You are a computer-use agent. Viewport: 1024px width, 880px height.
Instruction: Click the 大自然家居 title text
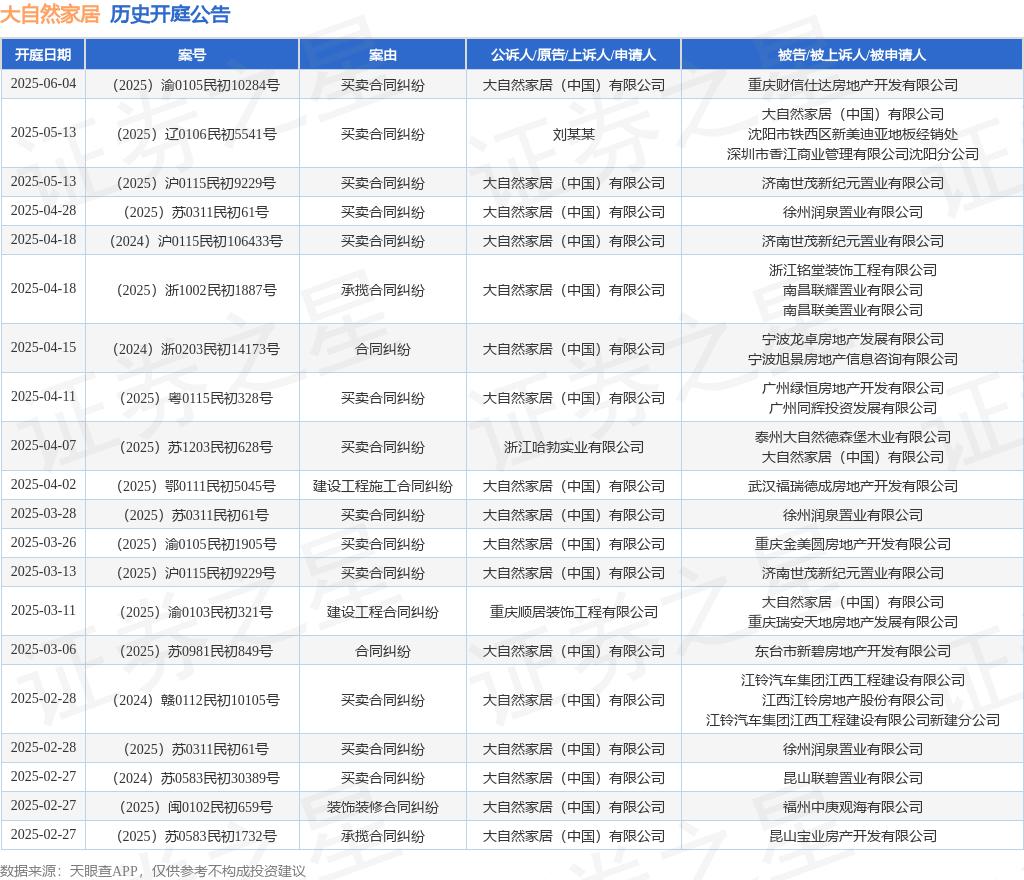point(50,14)
